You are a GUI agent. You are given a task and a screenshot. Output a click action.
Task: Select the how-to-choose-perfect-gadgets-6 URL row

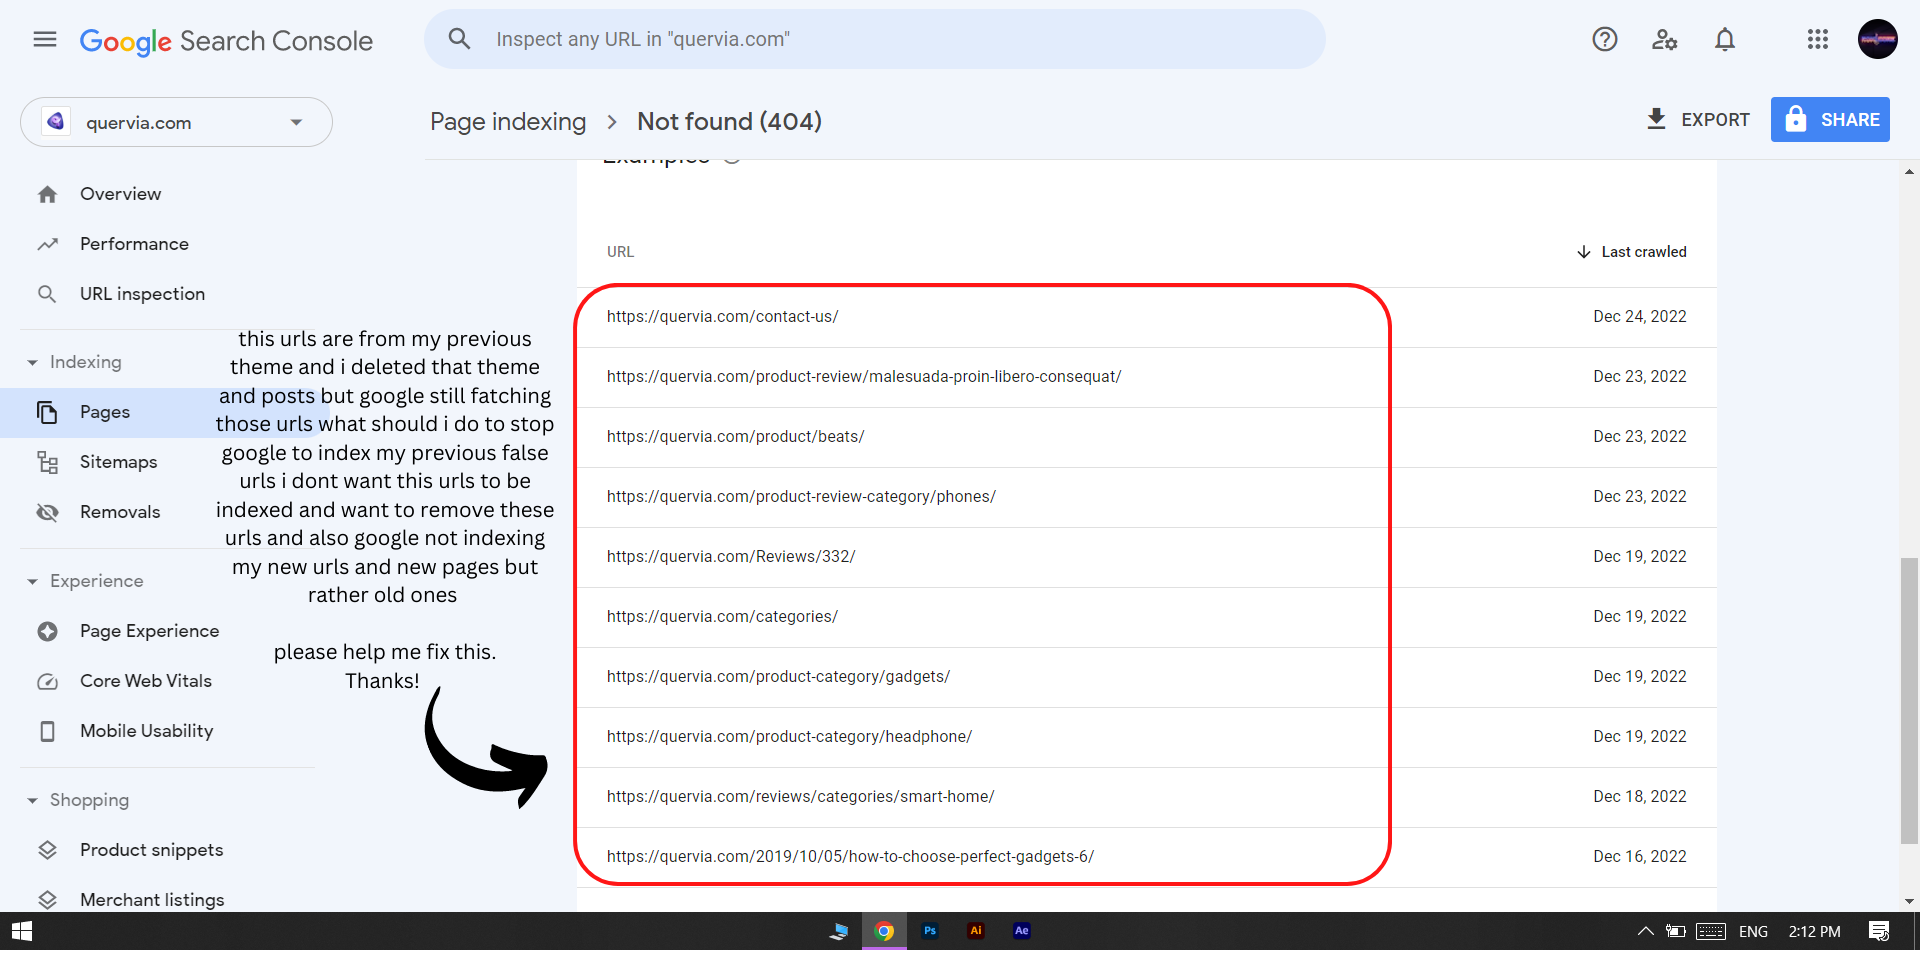tap(1147, 857)
